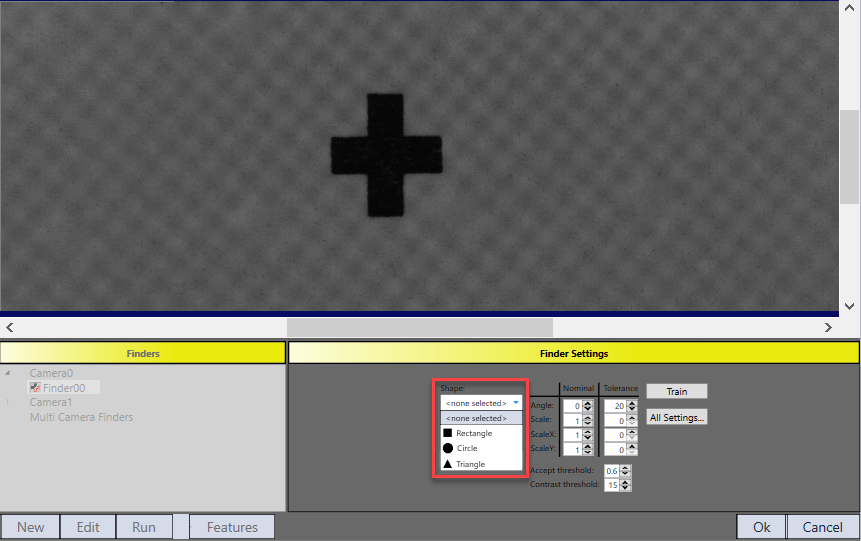Click the Features button
The height and width of the screenshot is (541, 861).
click(x=231, y=527)
